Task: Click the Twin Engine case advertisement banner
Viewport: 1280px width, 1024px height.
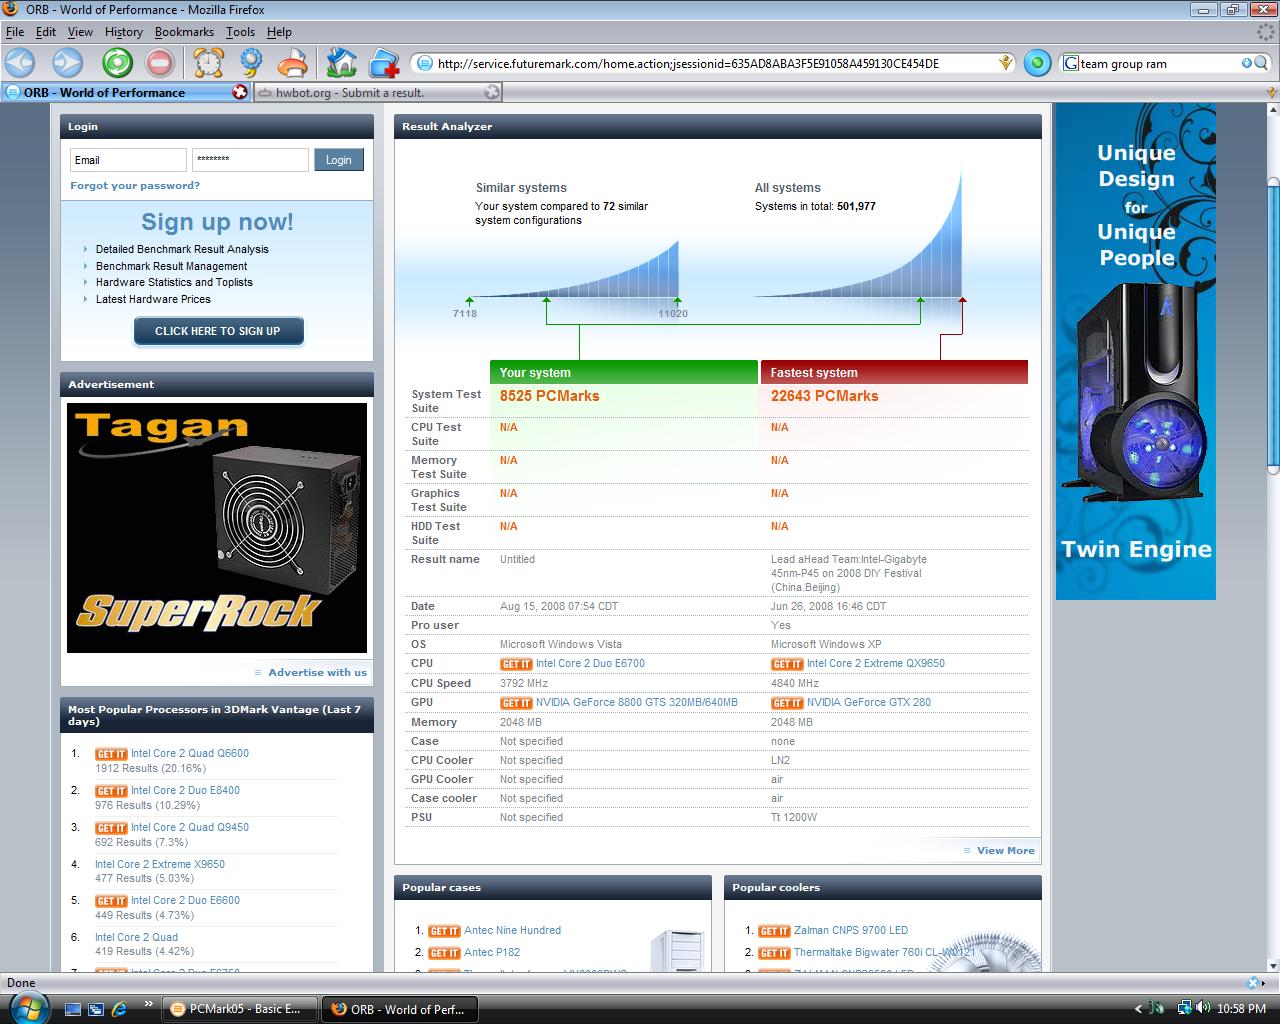Action: point(1136,352)
